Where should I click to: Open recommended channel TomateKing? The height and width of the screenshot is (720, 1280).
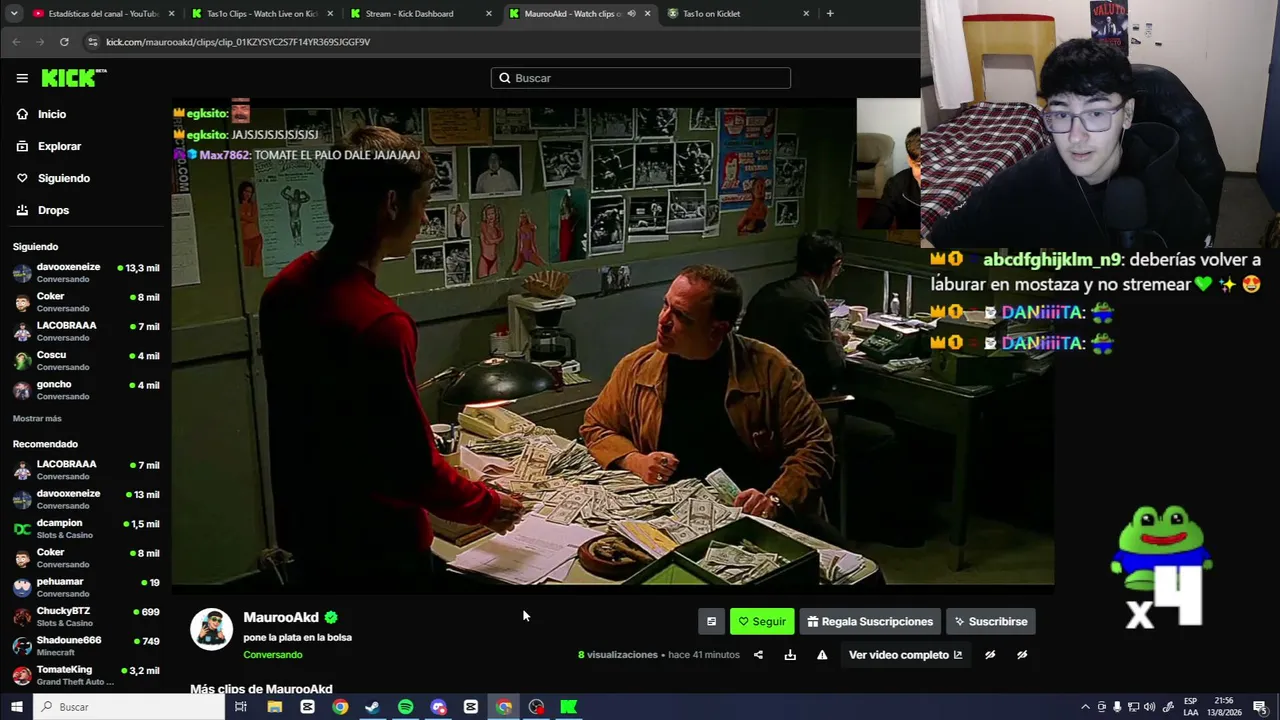pyautogui.click(x=86, y=675)
